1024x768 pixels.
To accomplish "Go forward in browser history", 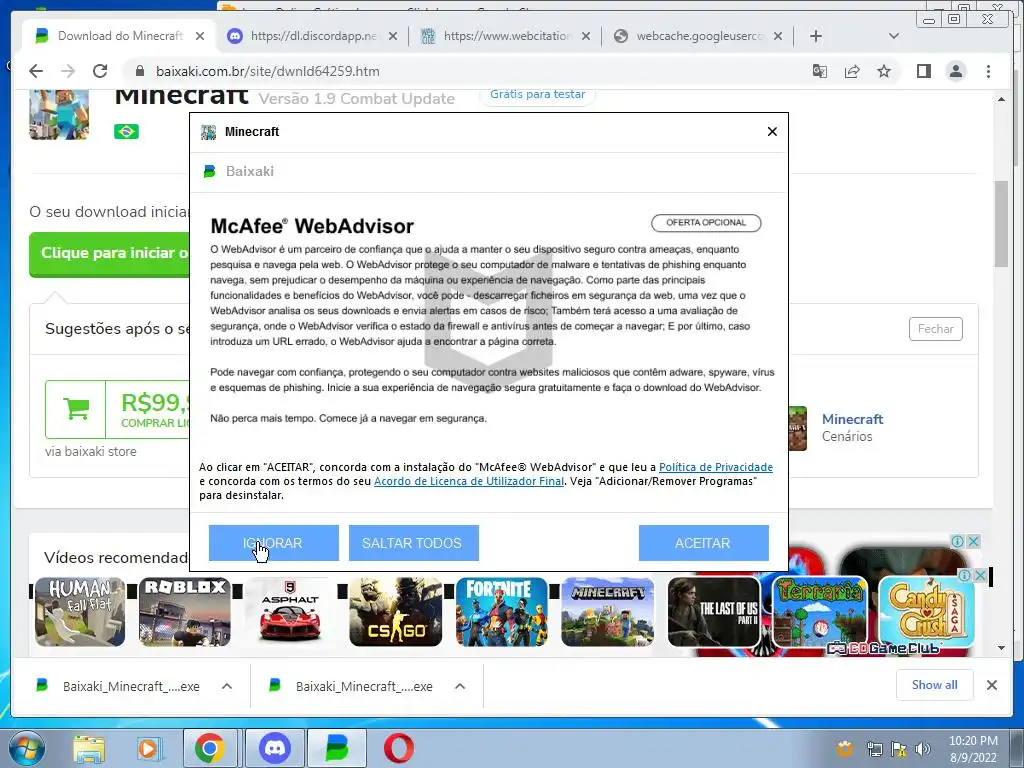I will point(68,71).
